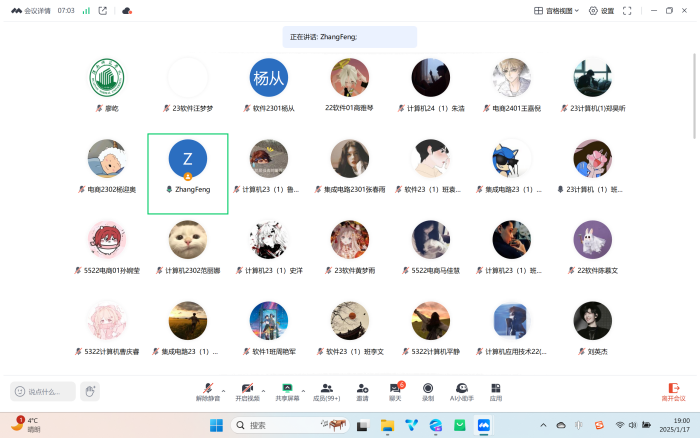
Task: Select 22软件陈慕文 rabbit avatar
Action: 592,240
